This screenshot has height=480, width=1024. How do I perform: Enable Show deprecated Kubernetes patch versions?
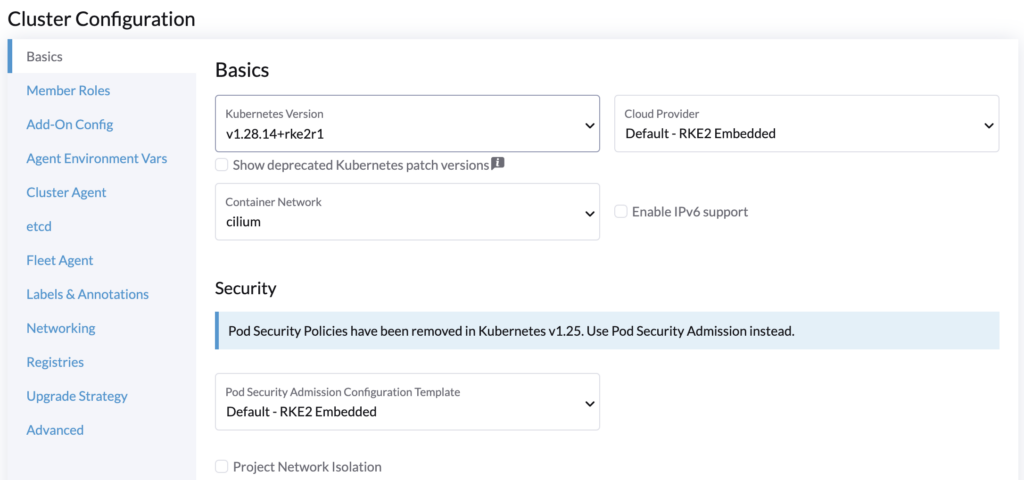coord(222,165)
